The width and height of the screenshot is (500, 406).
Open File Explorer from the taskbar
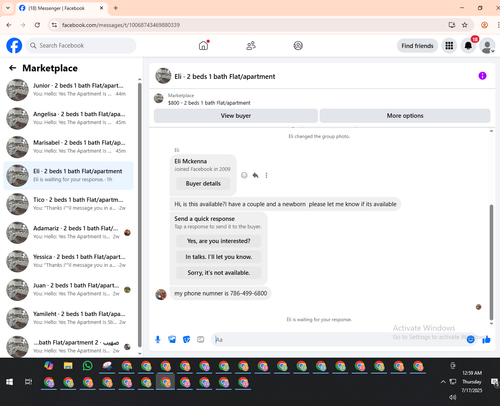coord(68,366)
